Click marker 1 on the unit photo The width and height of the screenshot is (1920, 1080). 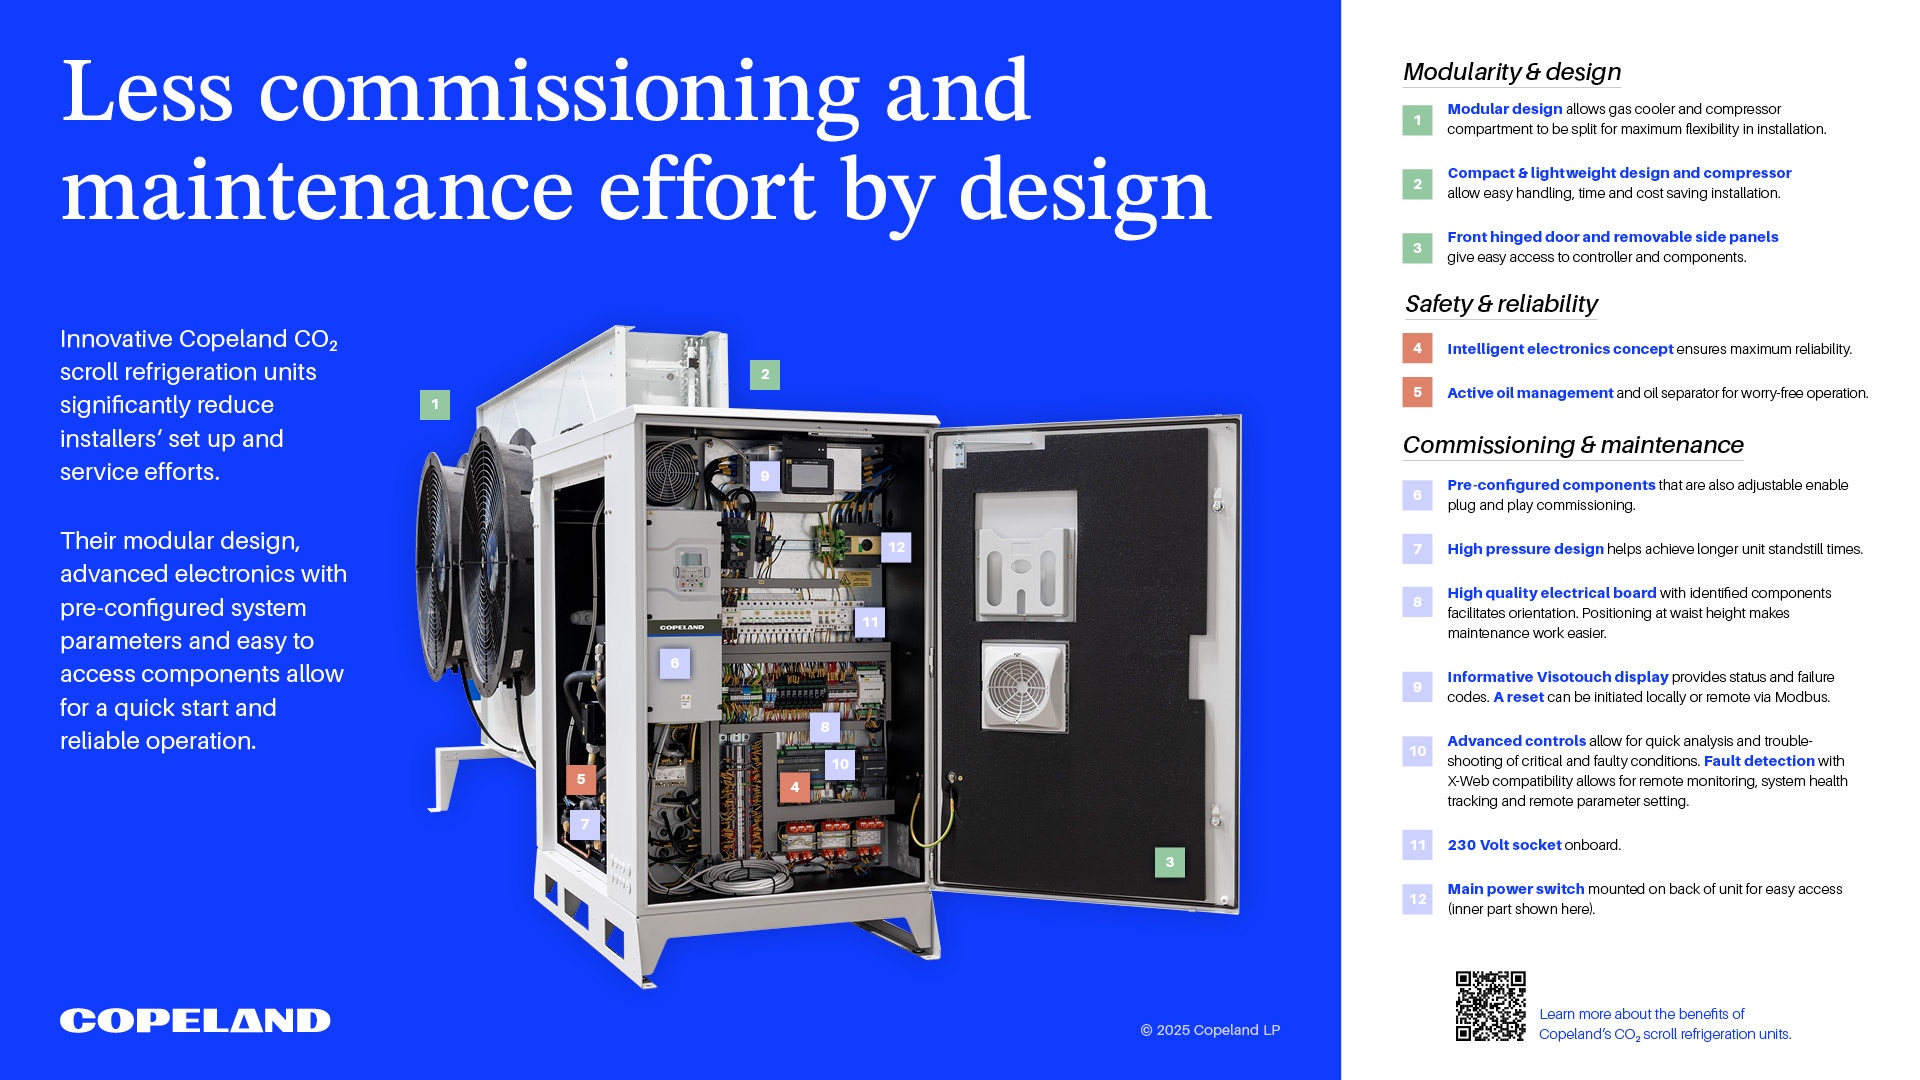(x=435, y=405)
